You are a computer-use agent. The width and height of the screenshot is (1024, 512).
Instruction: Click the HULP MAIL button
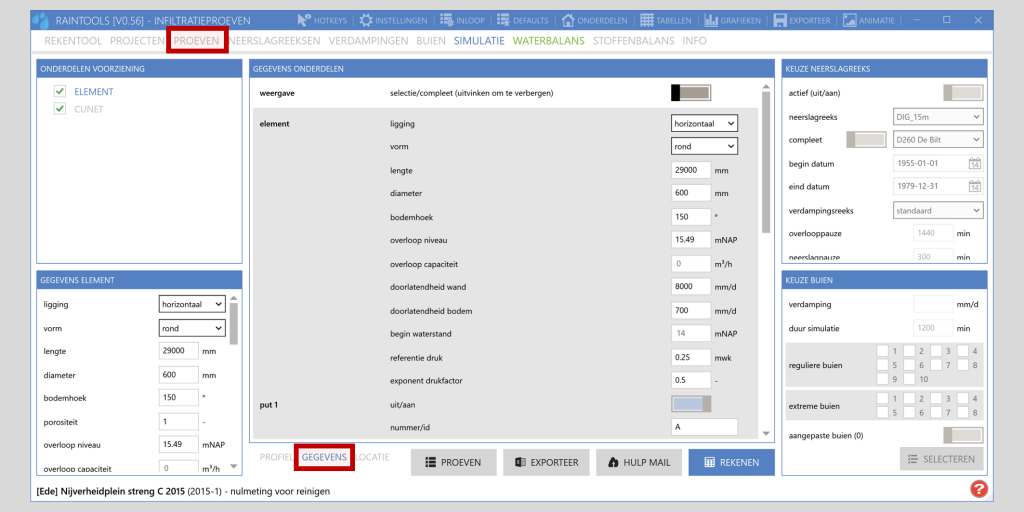[638, 462]
